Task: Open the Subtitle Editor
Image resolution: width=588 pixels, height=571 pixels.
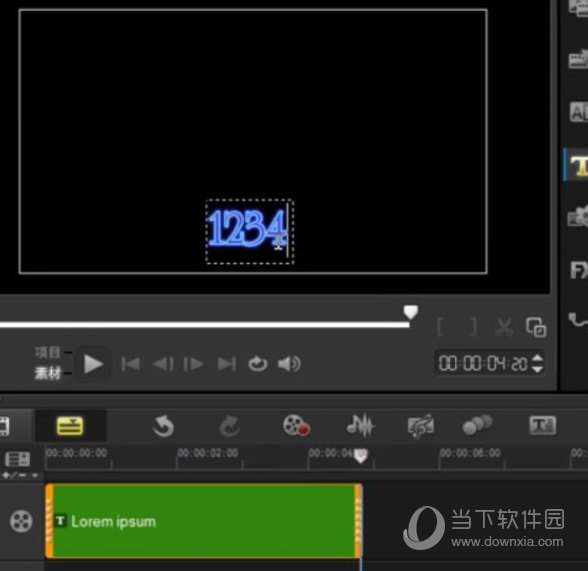Action: pyautogui.click(x=542, y=426)
